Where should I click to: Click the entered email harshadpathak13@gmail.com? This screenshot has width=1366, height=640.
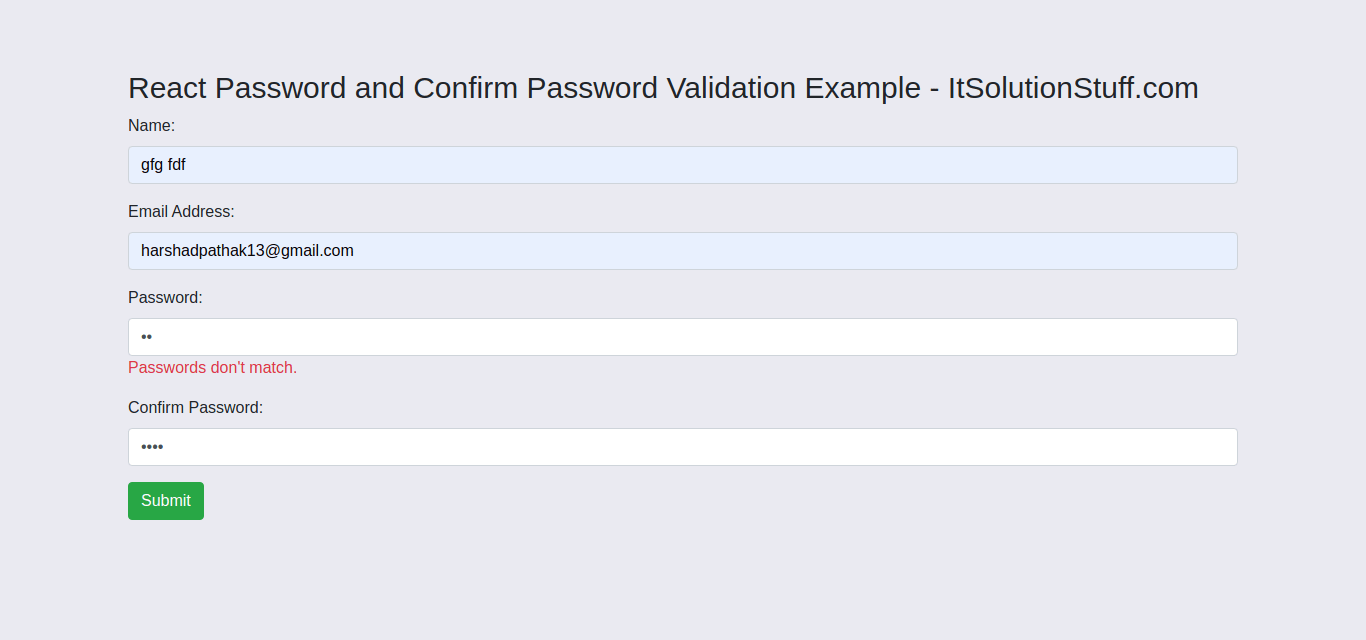pos(247,251)
